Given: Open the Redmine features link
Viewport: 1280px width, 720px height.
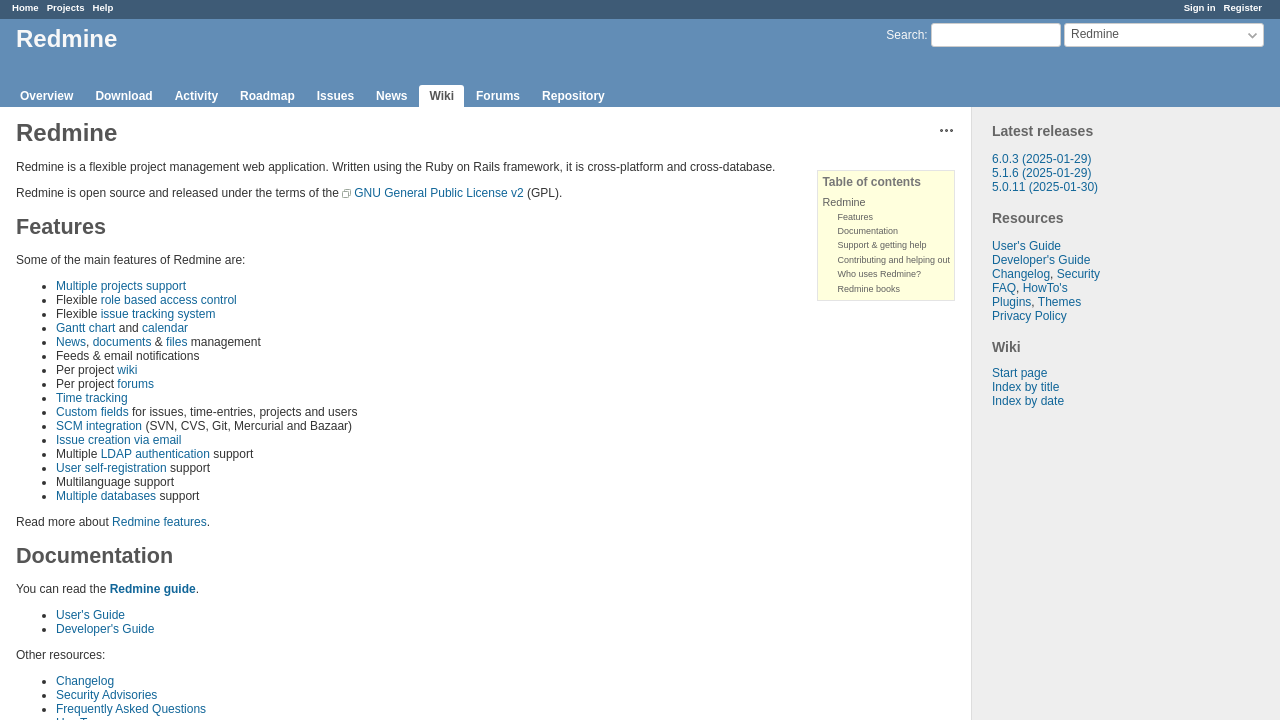Looking at the screenshot, I should coord(159,522).
